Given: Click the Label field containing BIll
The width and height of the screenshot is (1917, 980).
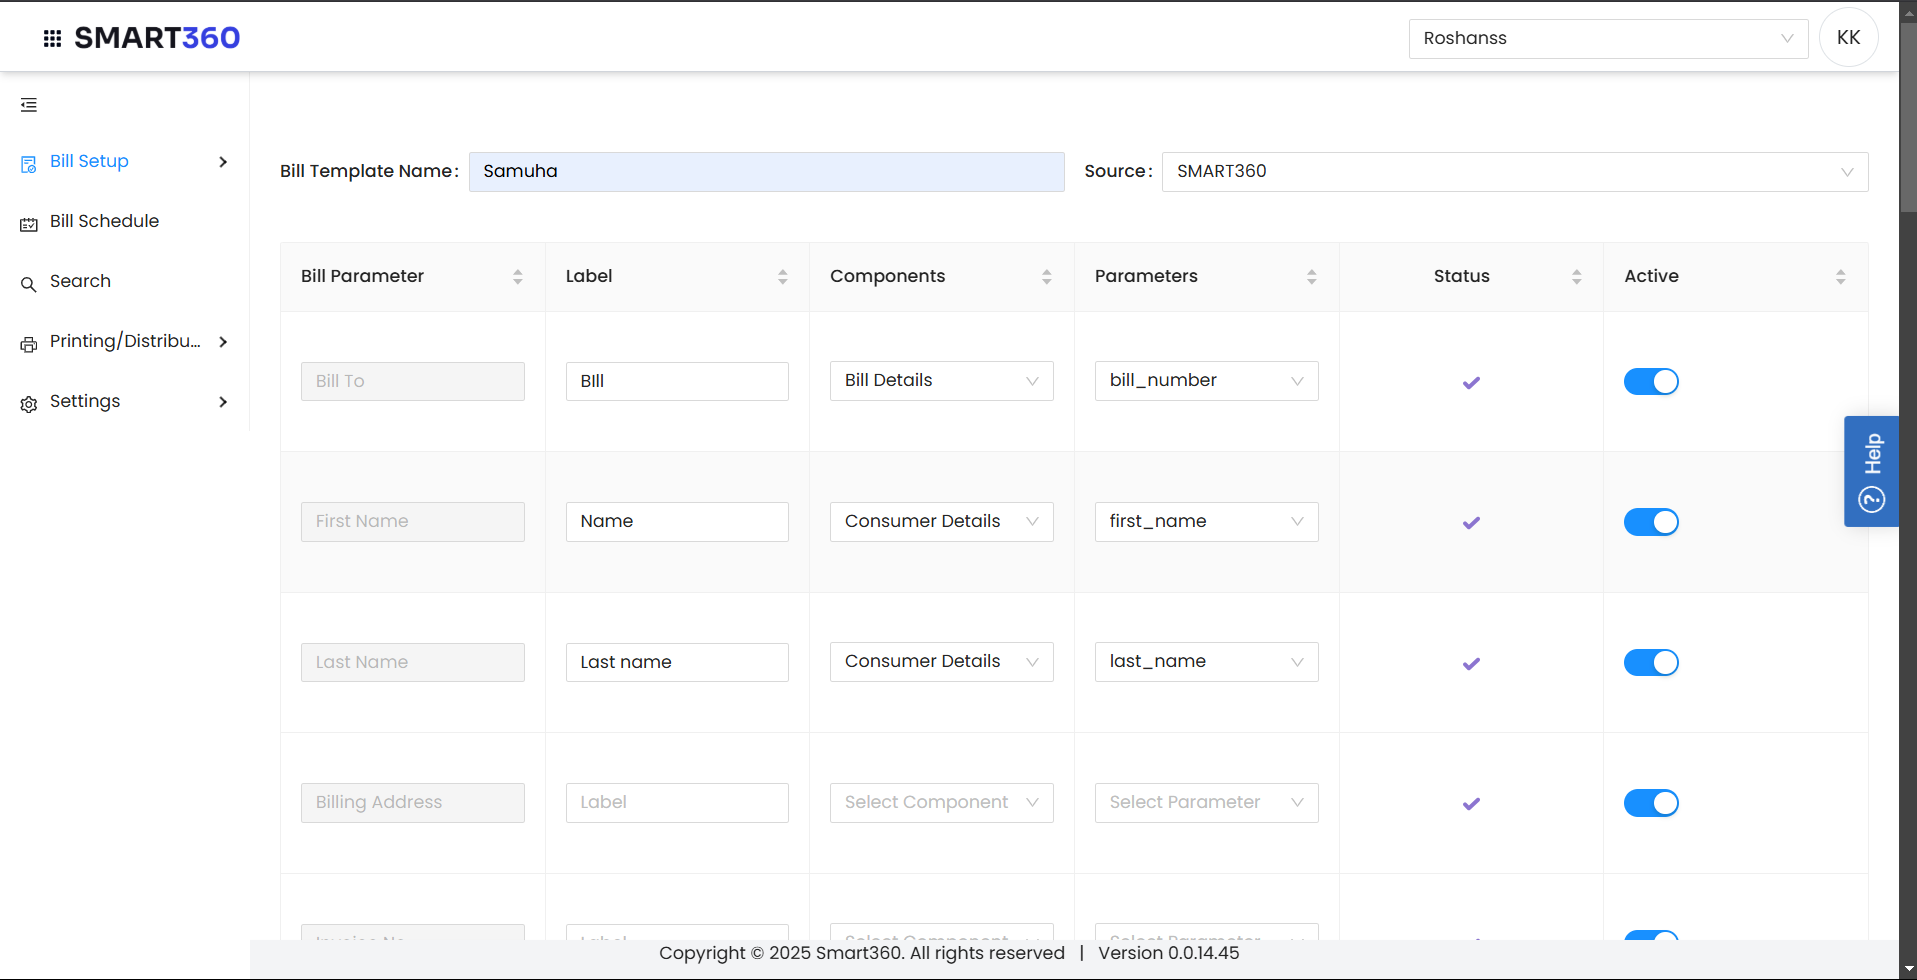Looking at the screenshot, I should [x=677, y=381].
